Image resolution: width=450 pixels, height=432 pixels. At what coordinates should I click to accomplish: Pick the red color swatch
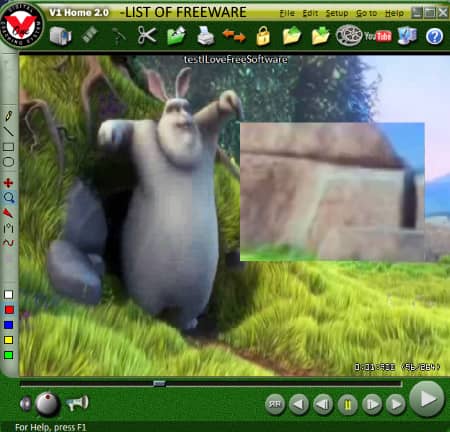tap(9, 310)
